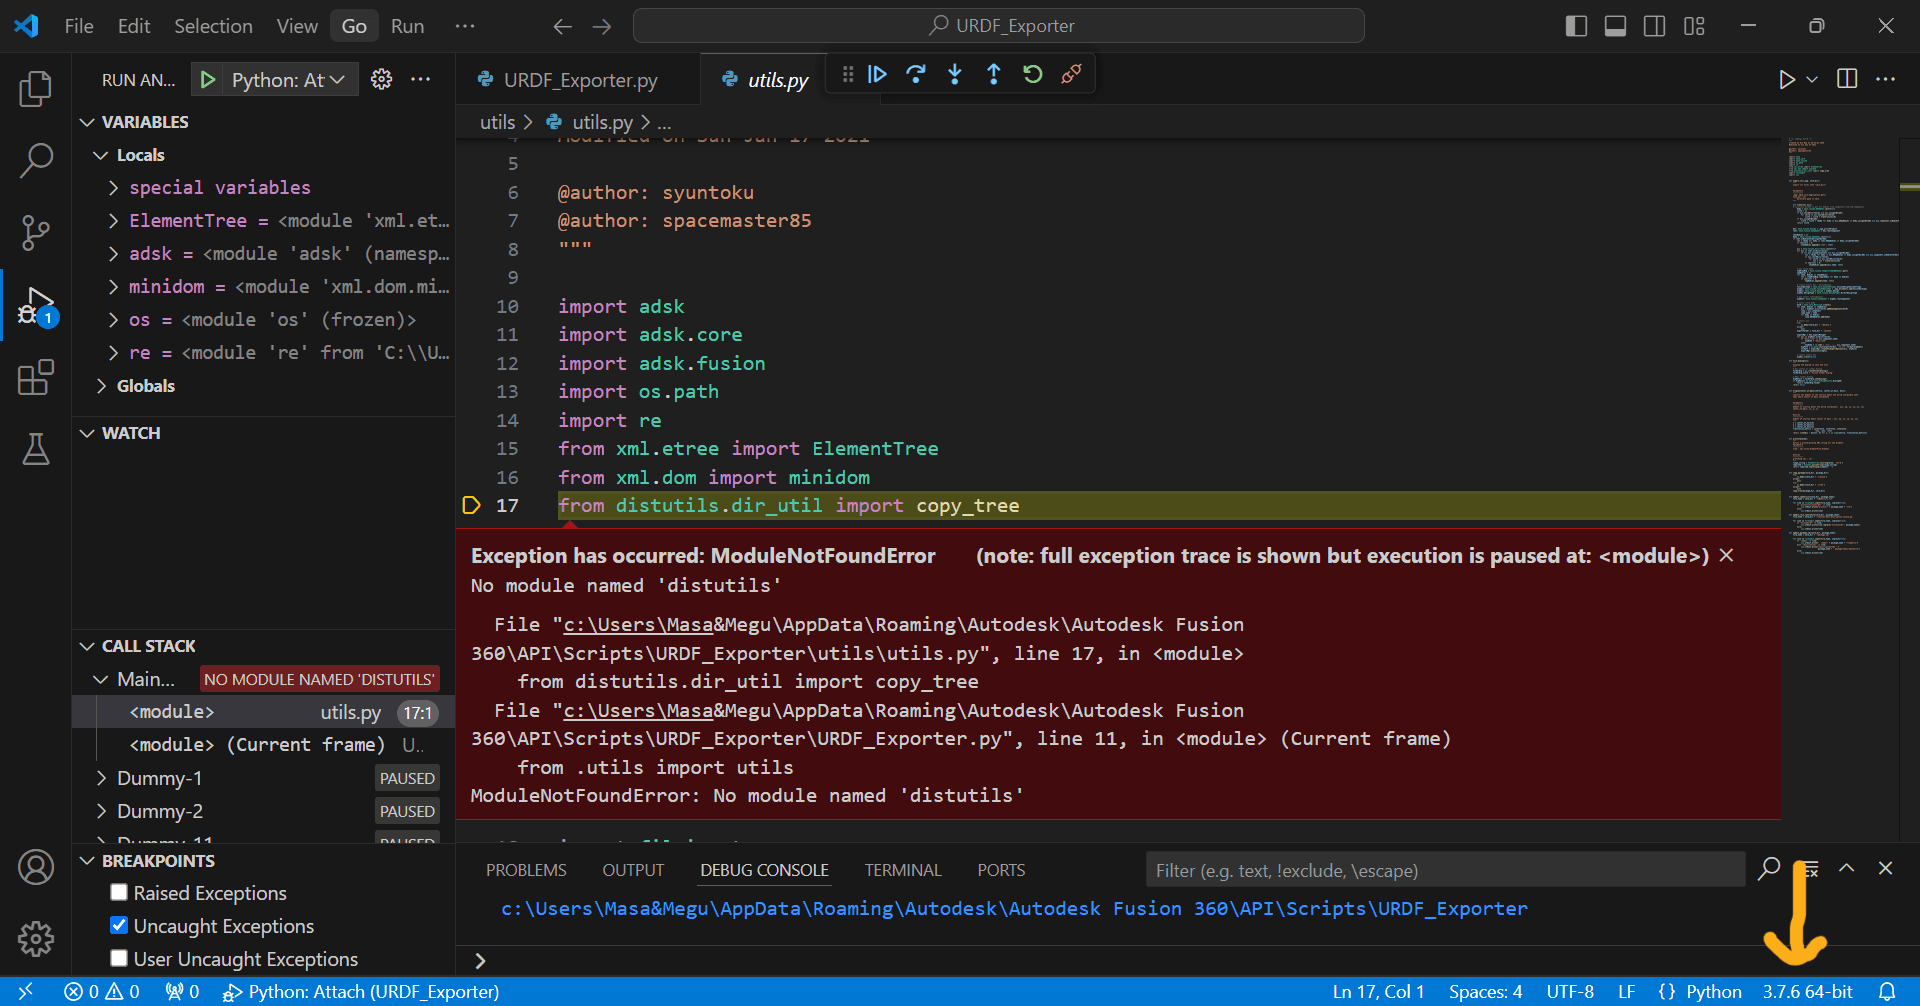Open the URDF_Exporter.py editor tab
The width and height of the screenshot is (1920, 1006).
579,80
